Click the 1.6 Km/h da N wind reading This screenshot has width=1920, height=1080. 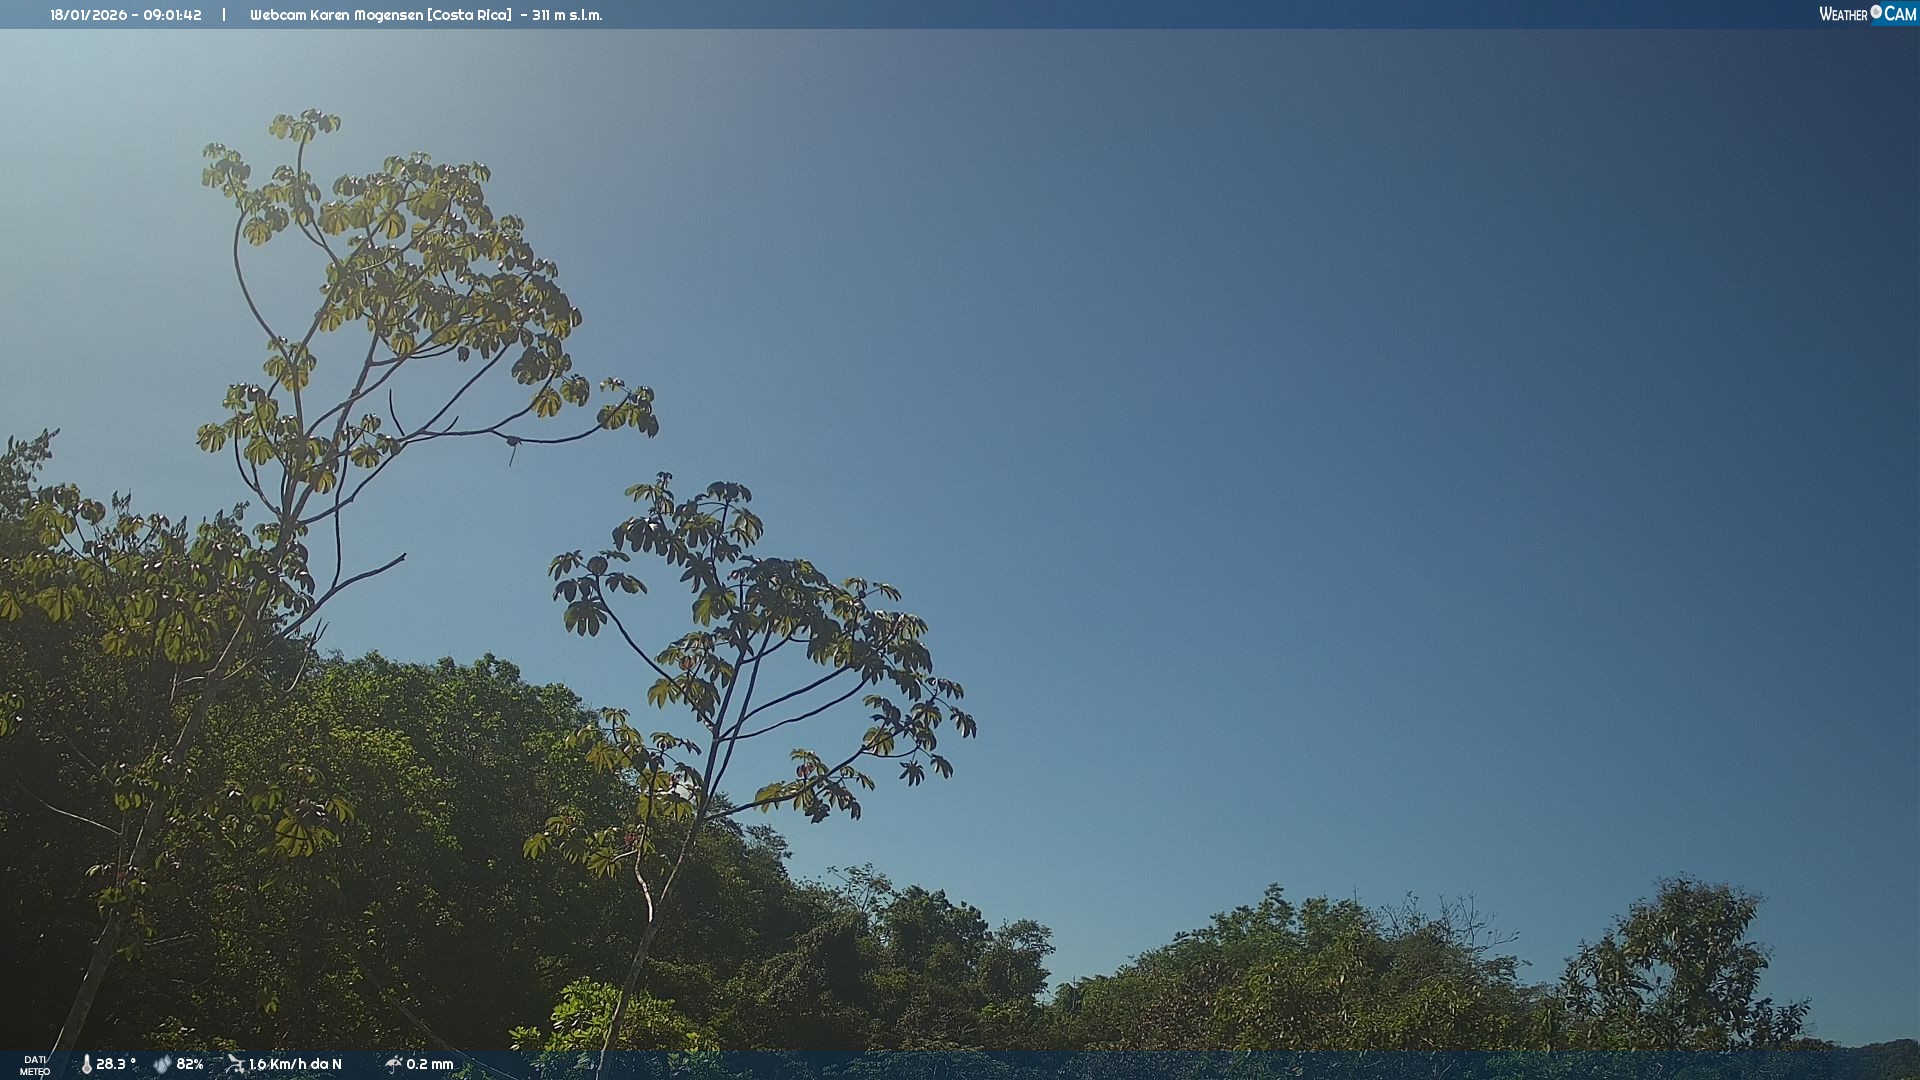tap(295, 1064)
